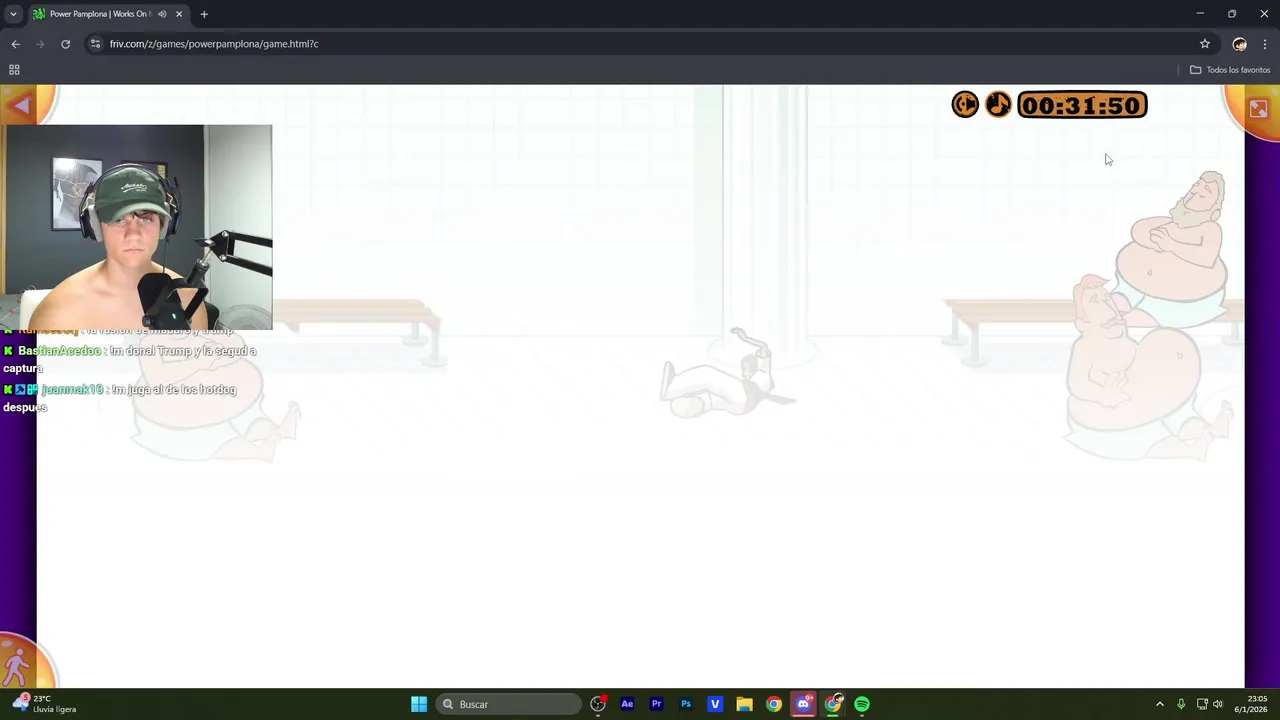Open a new browser tab
Viewport: 1280px width, 720px height.
coord(204,14)
